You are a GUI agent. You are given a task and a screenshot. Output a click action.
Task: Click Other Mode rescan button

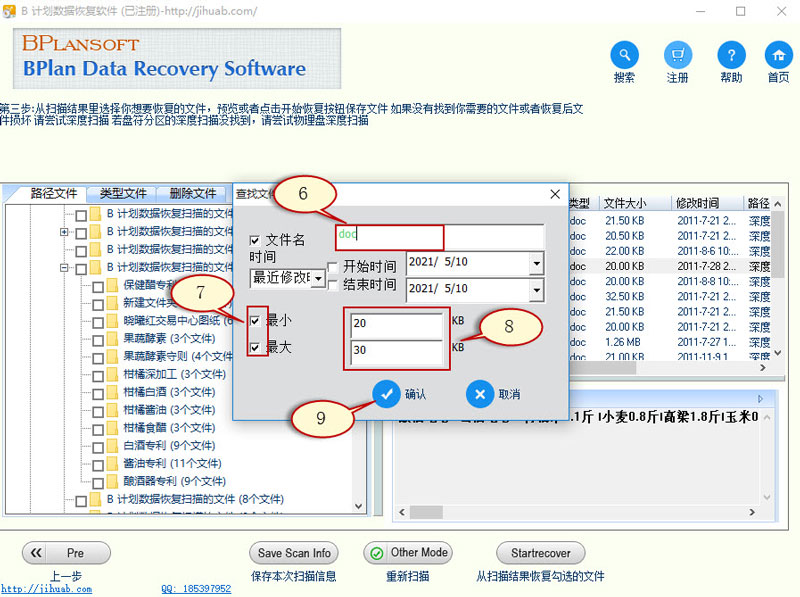pos(408,553)
